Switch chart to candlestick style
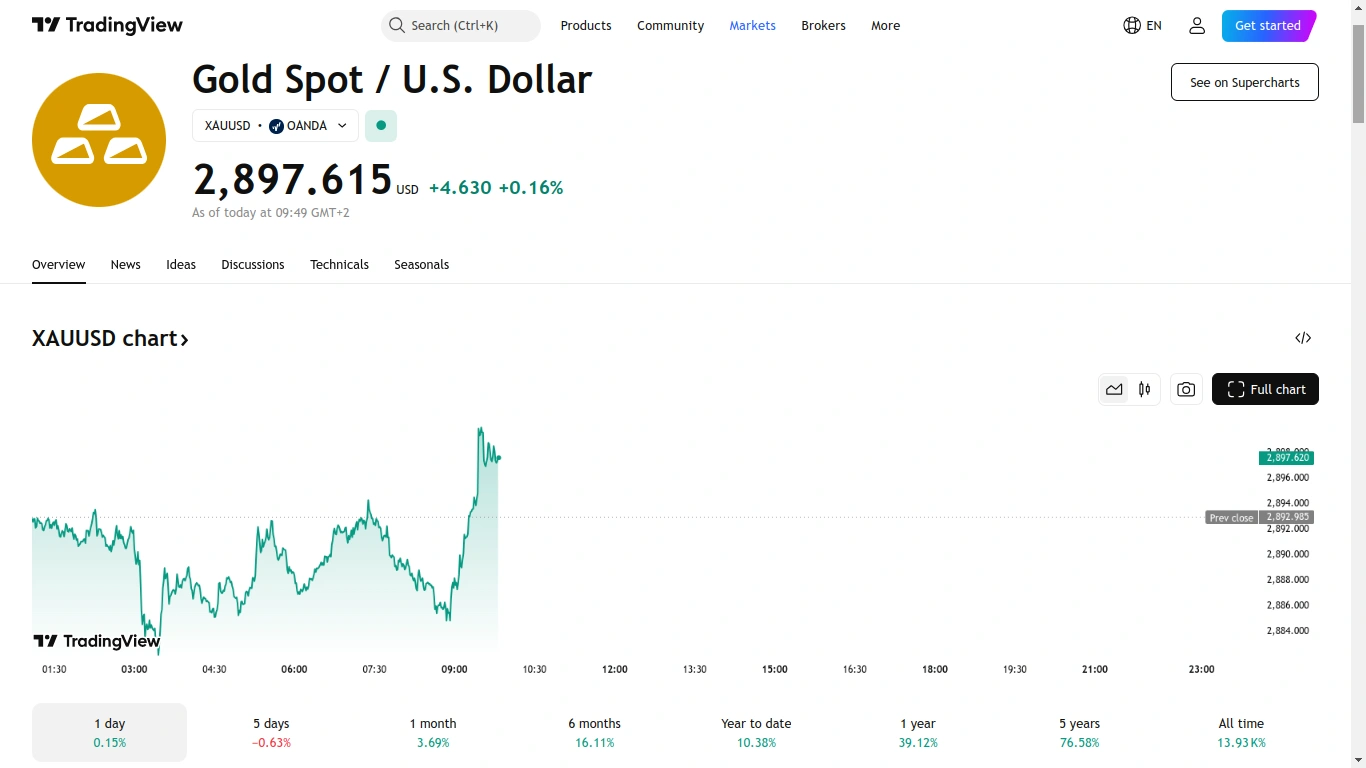The image size is (1366, 768). click(1144, 389)
